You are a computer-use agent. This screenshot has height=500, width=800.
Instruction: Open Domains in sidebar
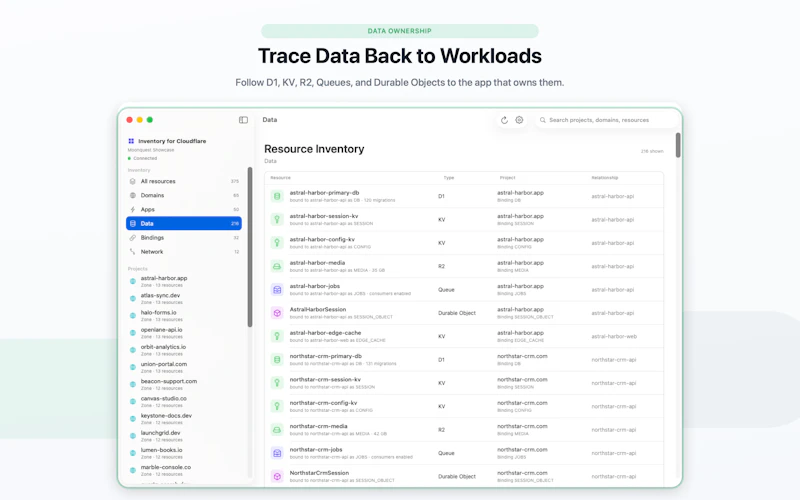(184, 195)
